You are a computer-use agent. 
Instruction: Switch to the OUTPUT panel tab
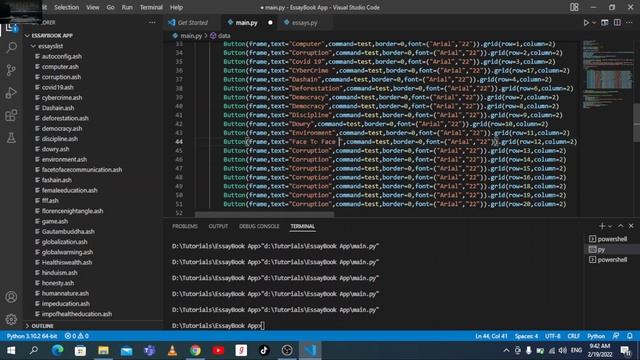(x=218, y=226)
